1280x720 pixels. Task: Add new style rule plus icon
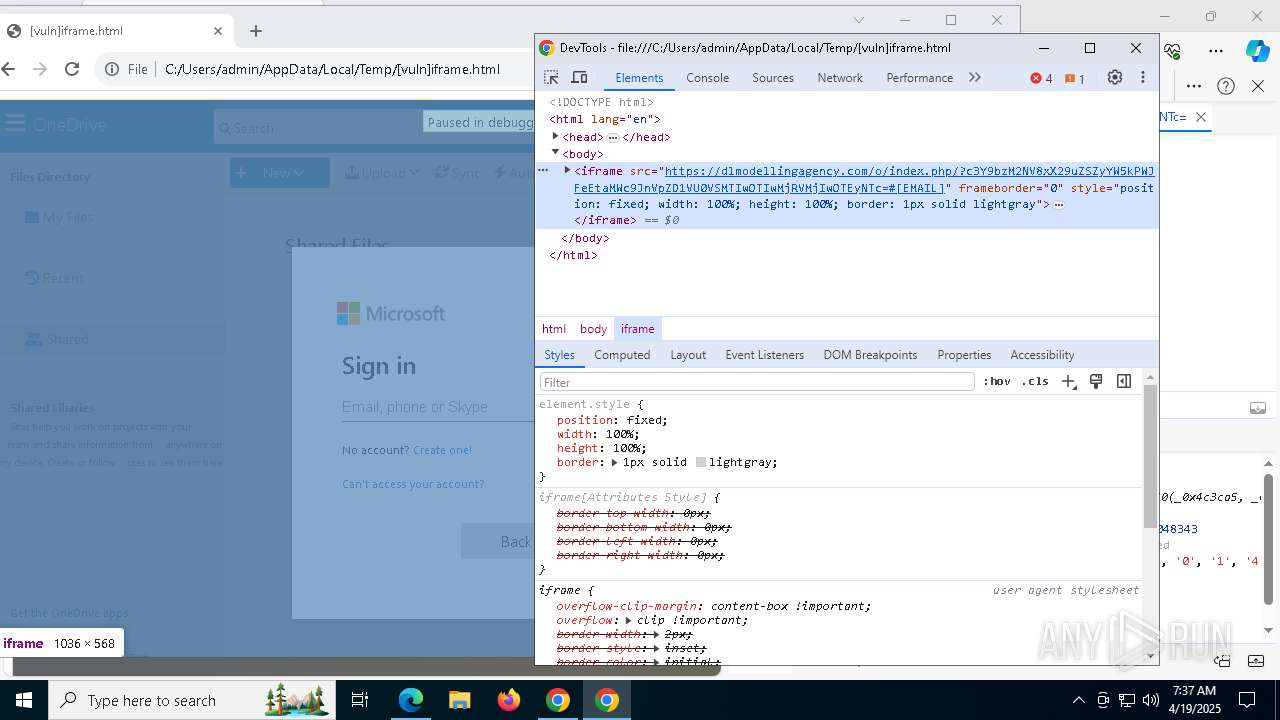pos(1069,381)
